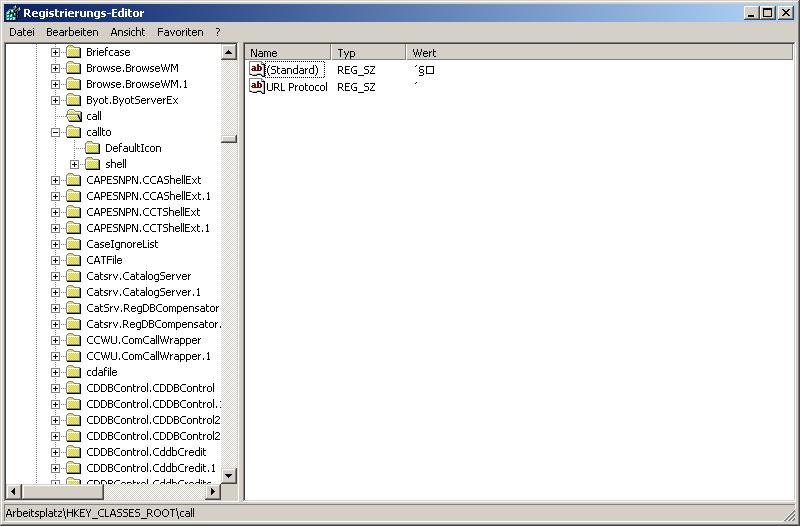The height and width of the screenshot is (526, 800).
Task: Select the CaseIgnoreList key
Action: coord(122,244)
